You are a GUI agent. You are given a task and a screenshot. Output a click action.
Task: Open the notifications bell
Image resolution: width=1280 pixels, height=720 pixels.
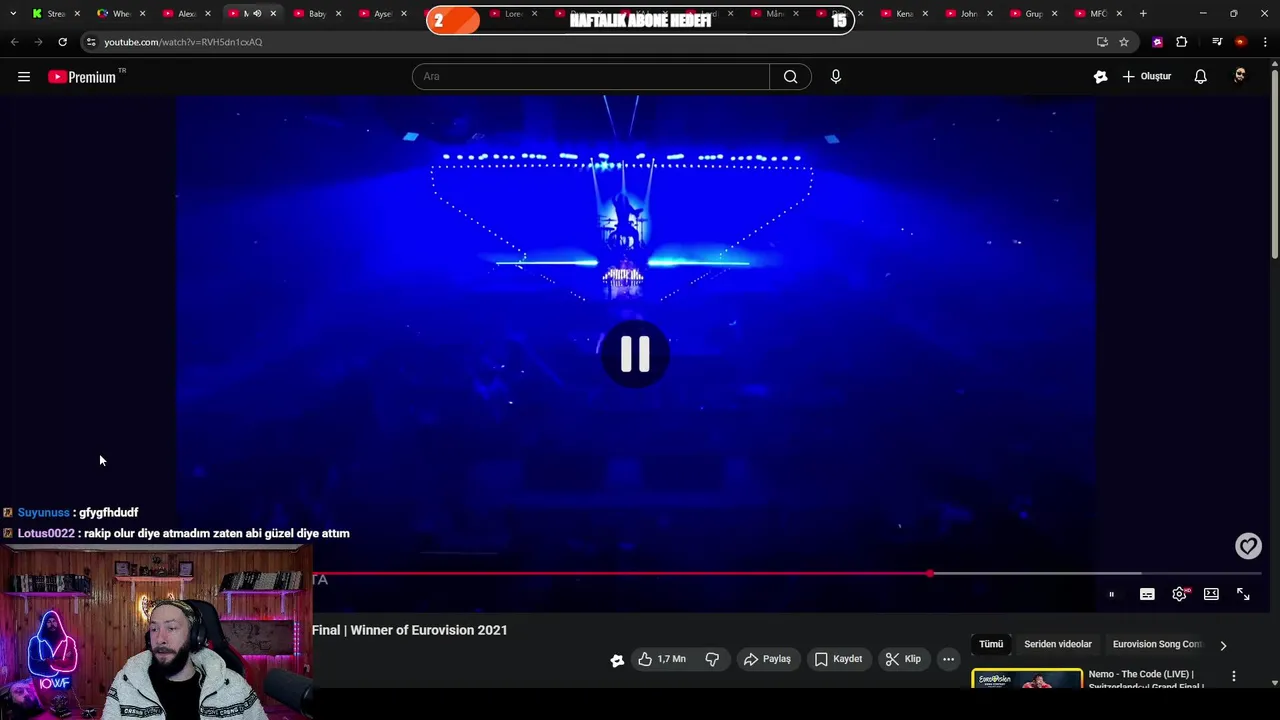(x=1200, y=76)
